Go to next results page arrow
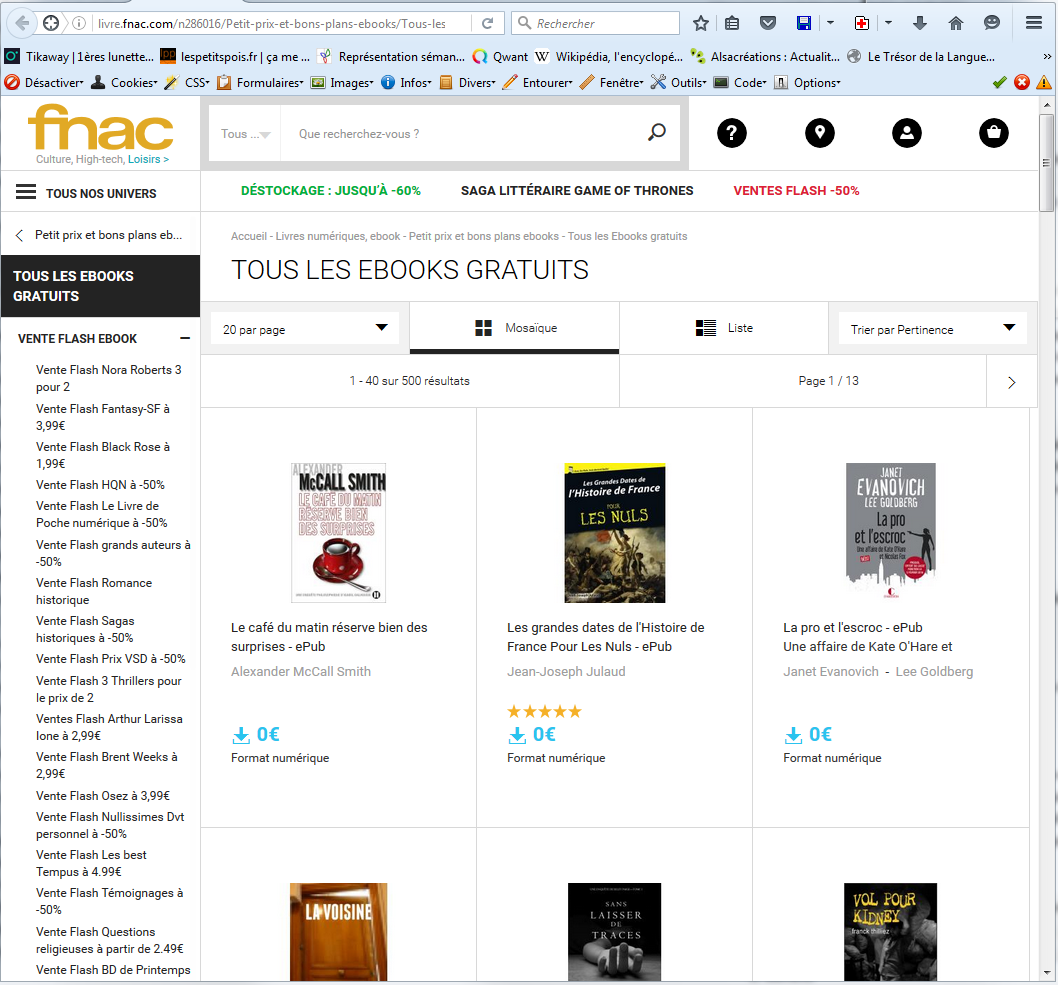Screen dimensions: 1058x985 (x=1011, y=381)
